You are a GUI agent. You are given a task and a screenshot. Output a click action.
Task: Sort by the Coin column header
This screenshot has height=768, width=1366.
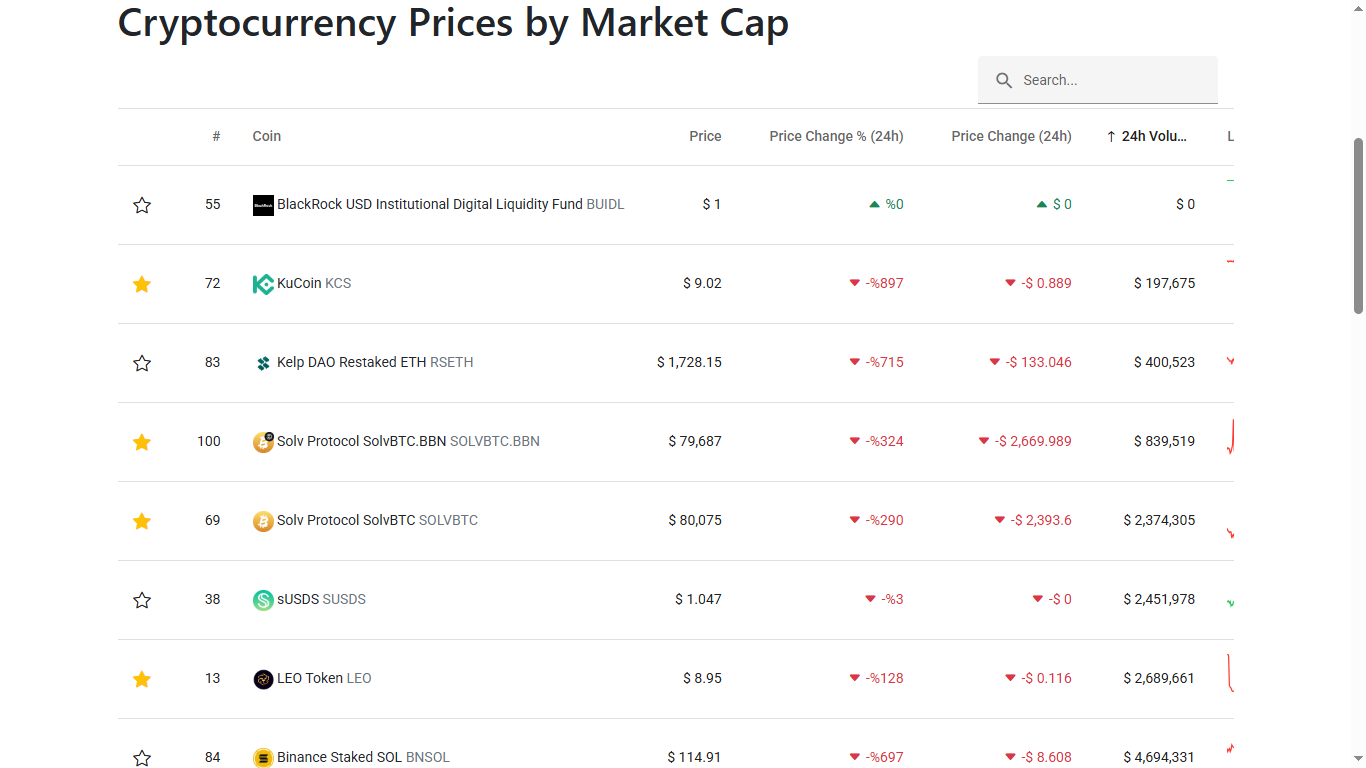point(266,136)
